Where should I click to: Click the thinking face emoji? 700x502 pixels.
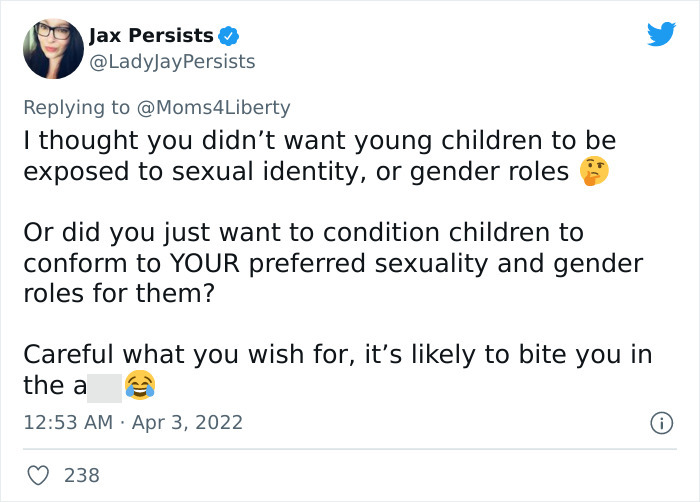click(591, 172)
